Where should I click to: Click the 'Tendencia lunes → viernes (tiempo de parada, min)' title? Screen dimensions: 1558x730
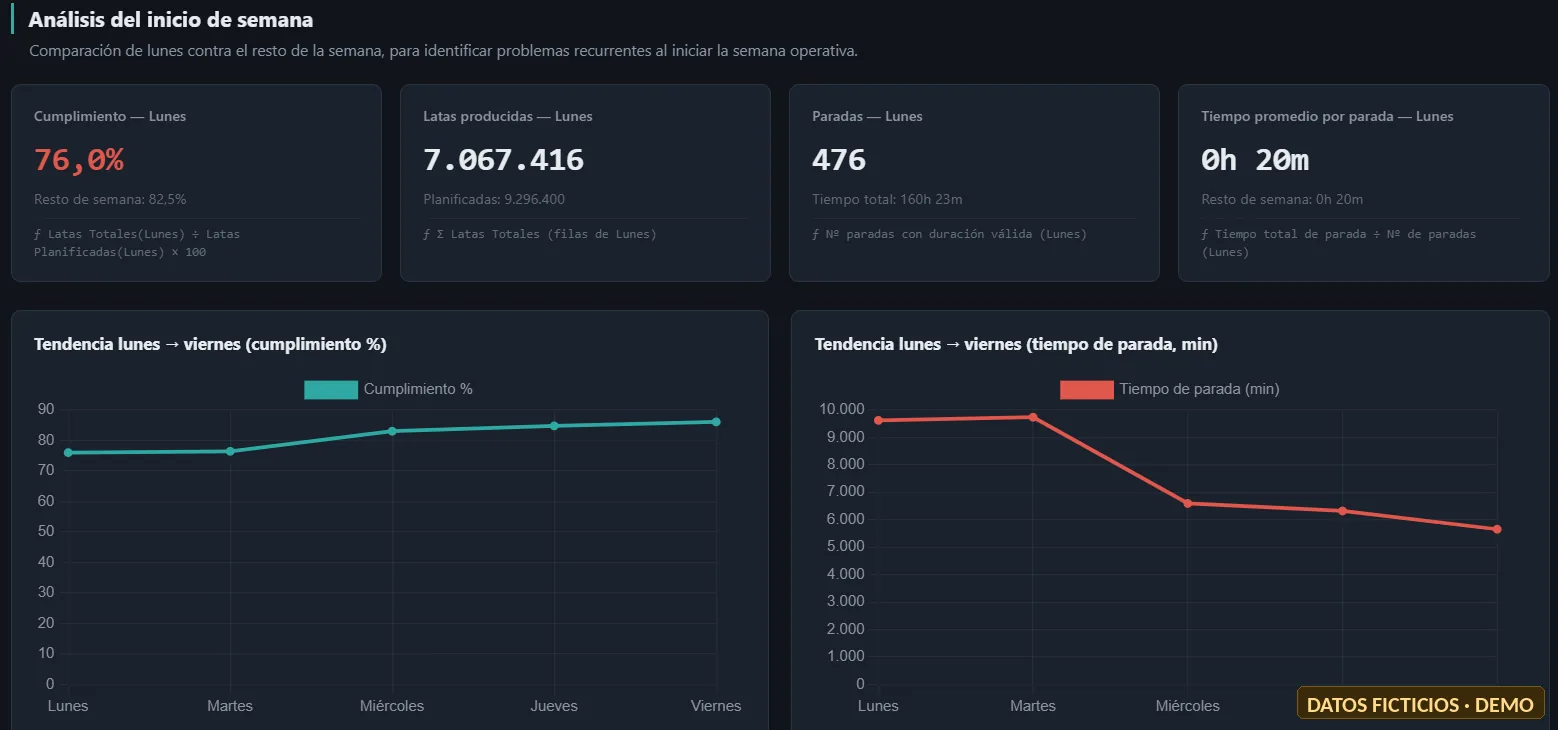click(x=1016, y=344)
